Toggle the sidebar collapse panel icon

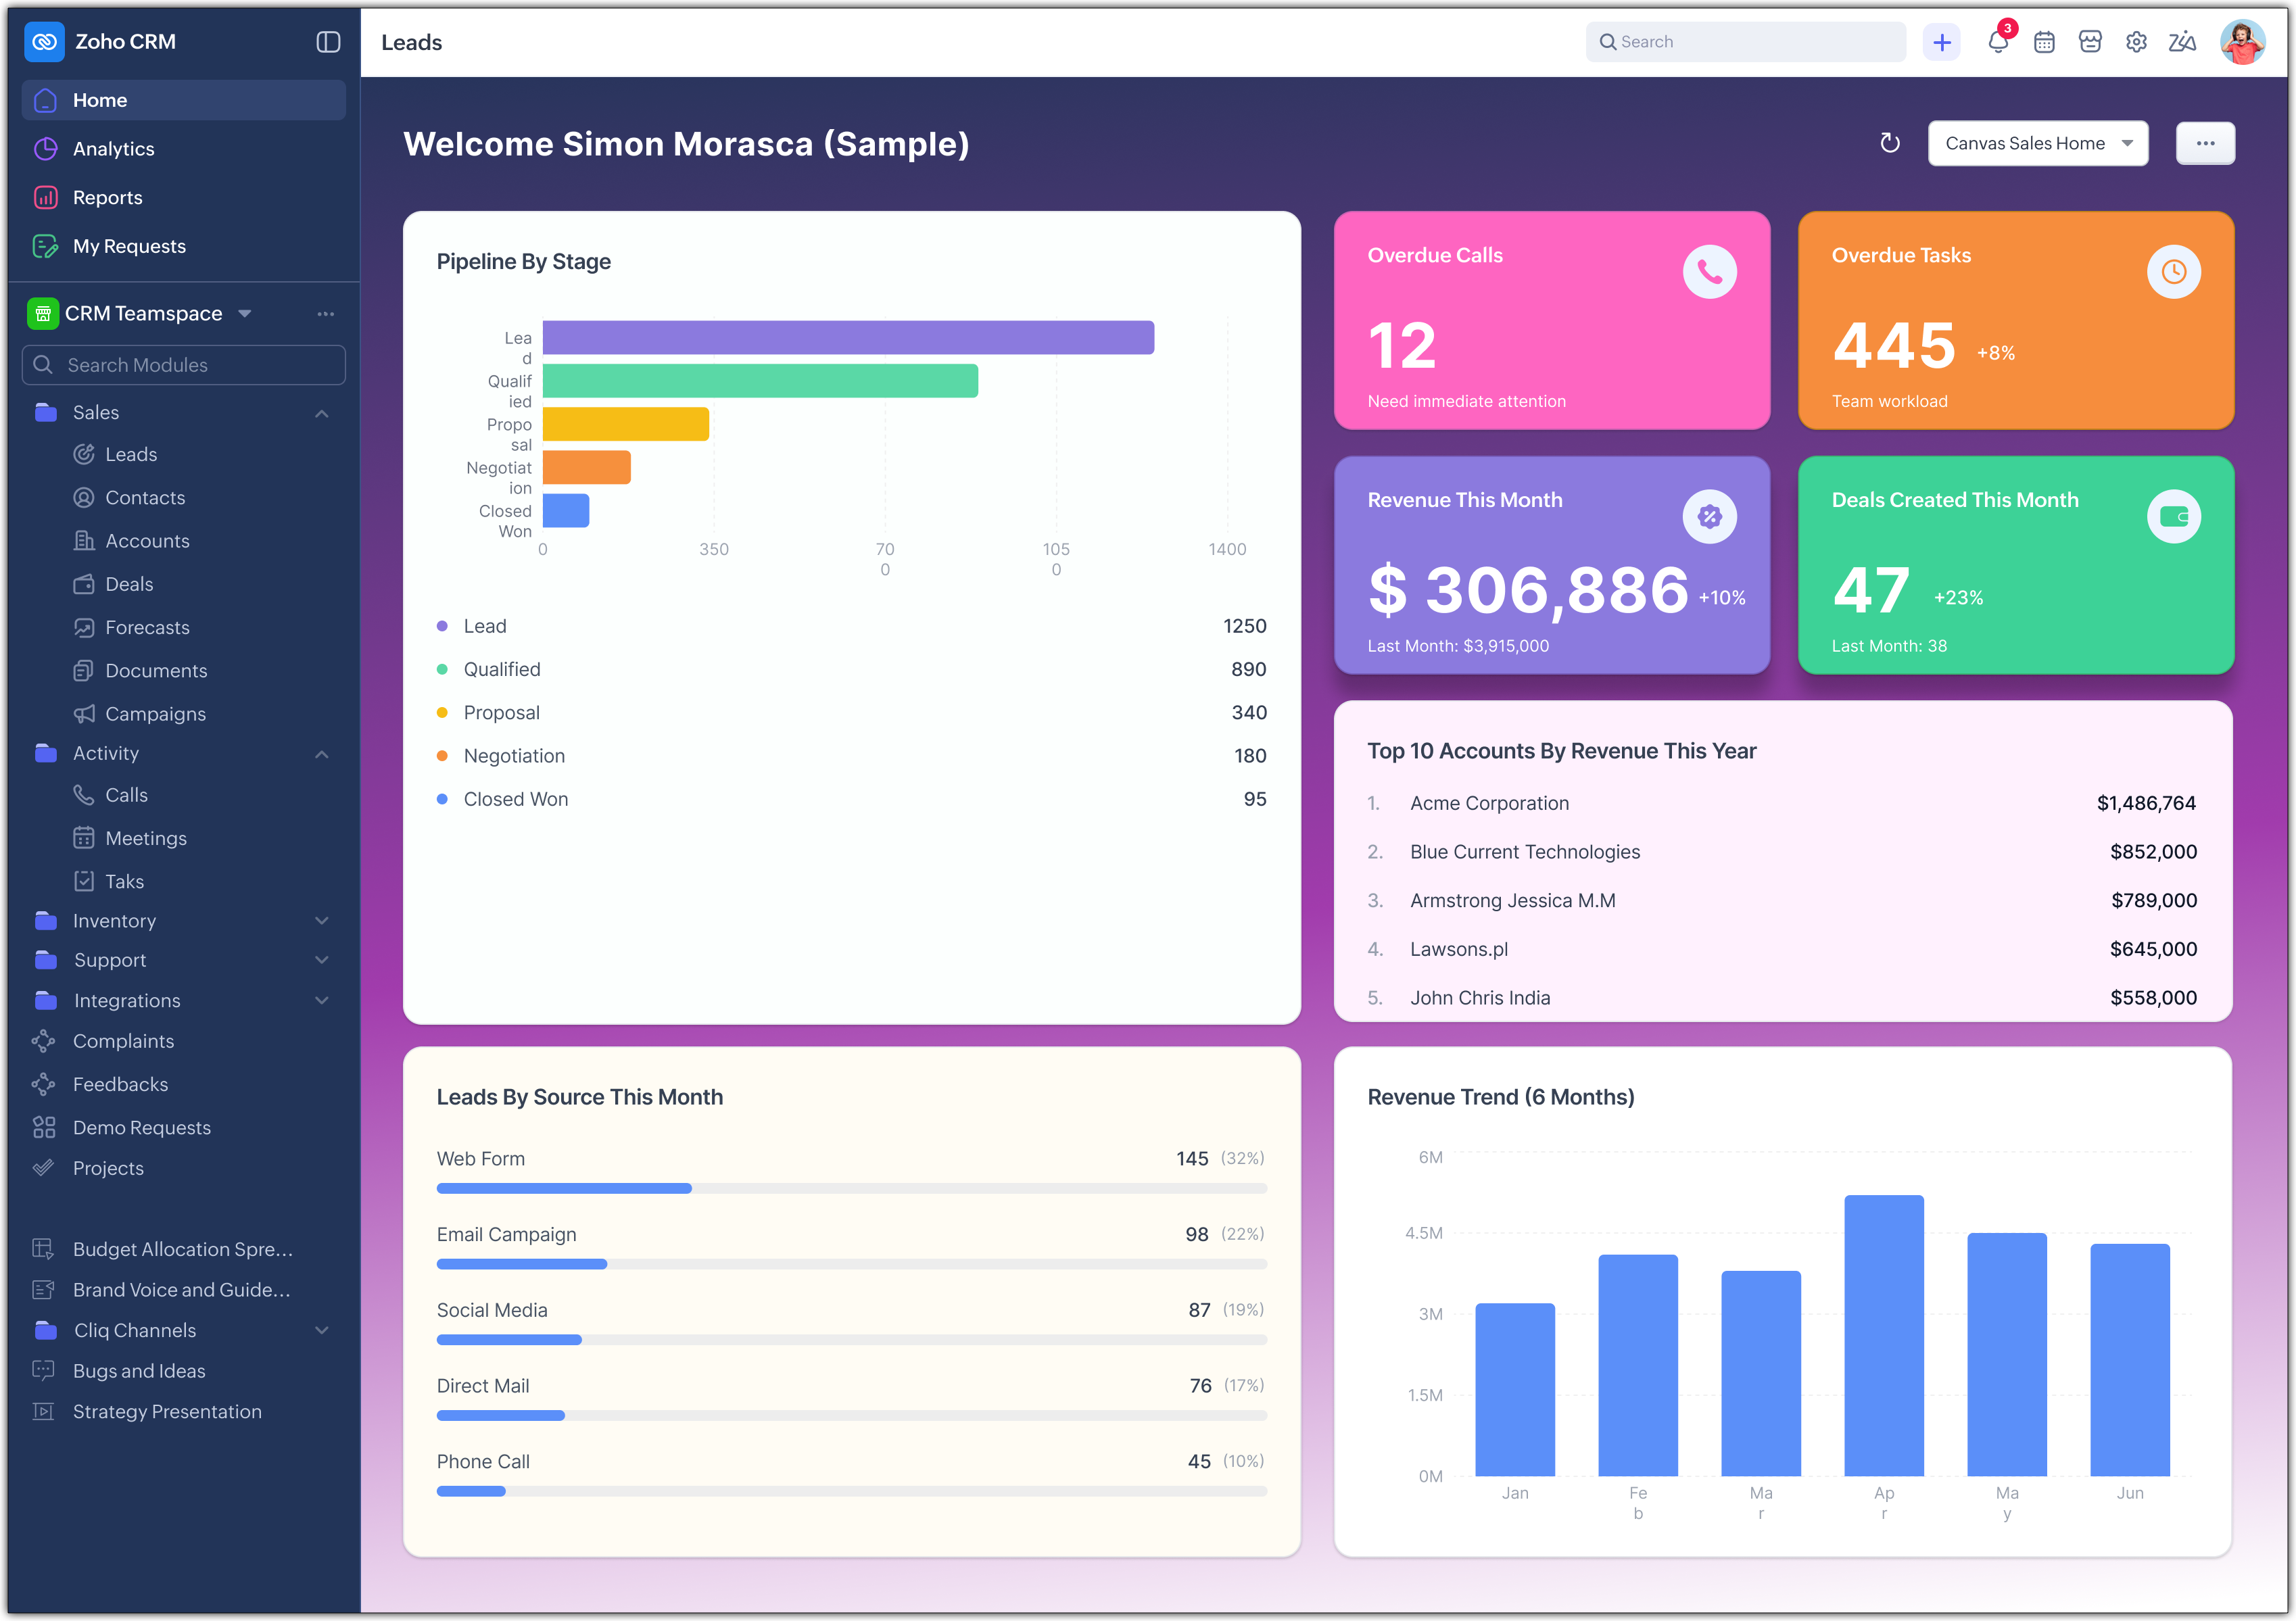click(328, 42)
